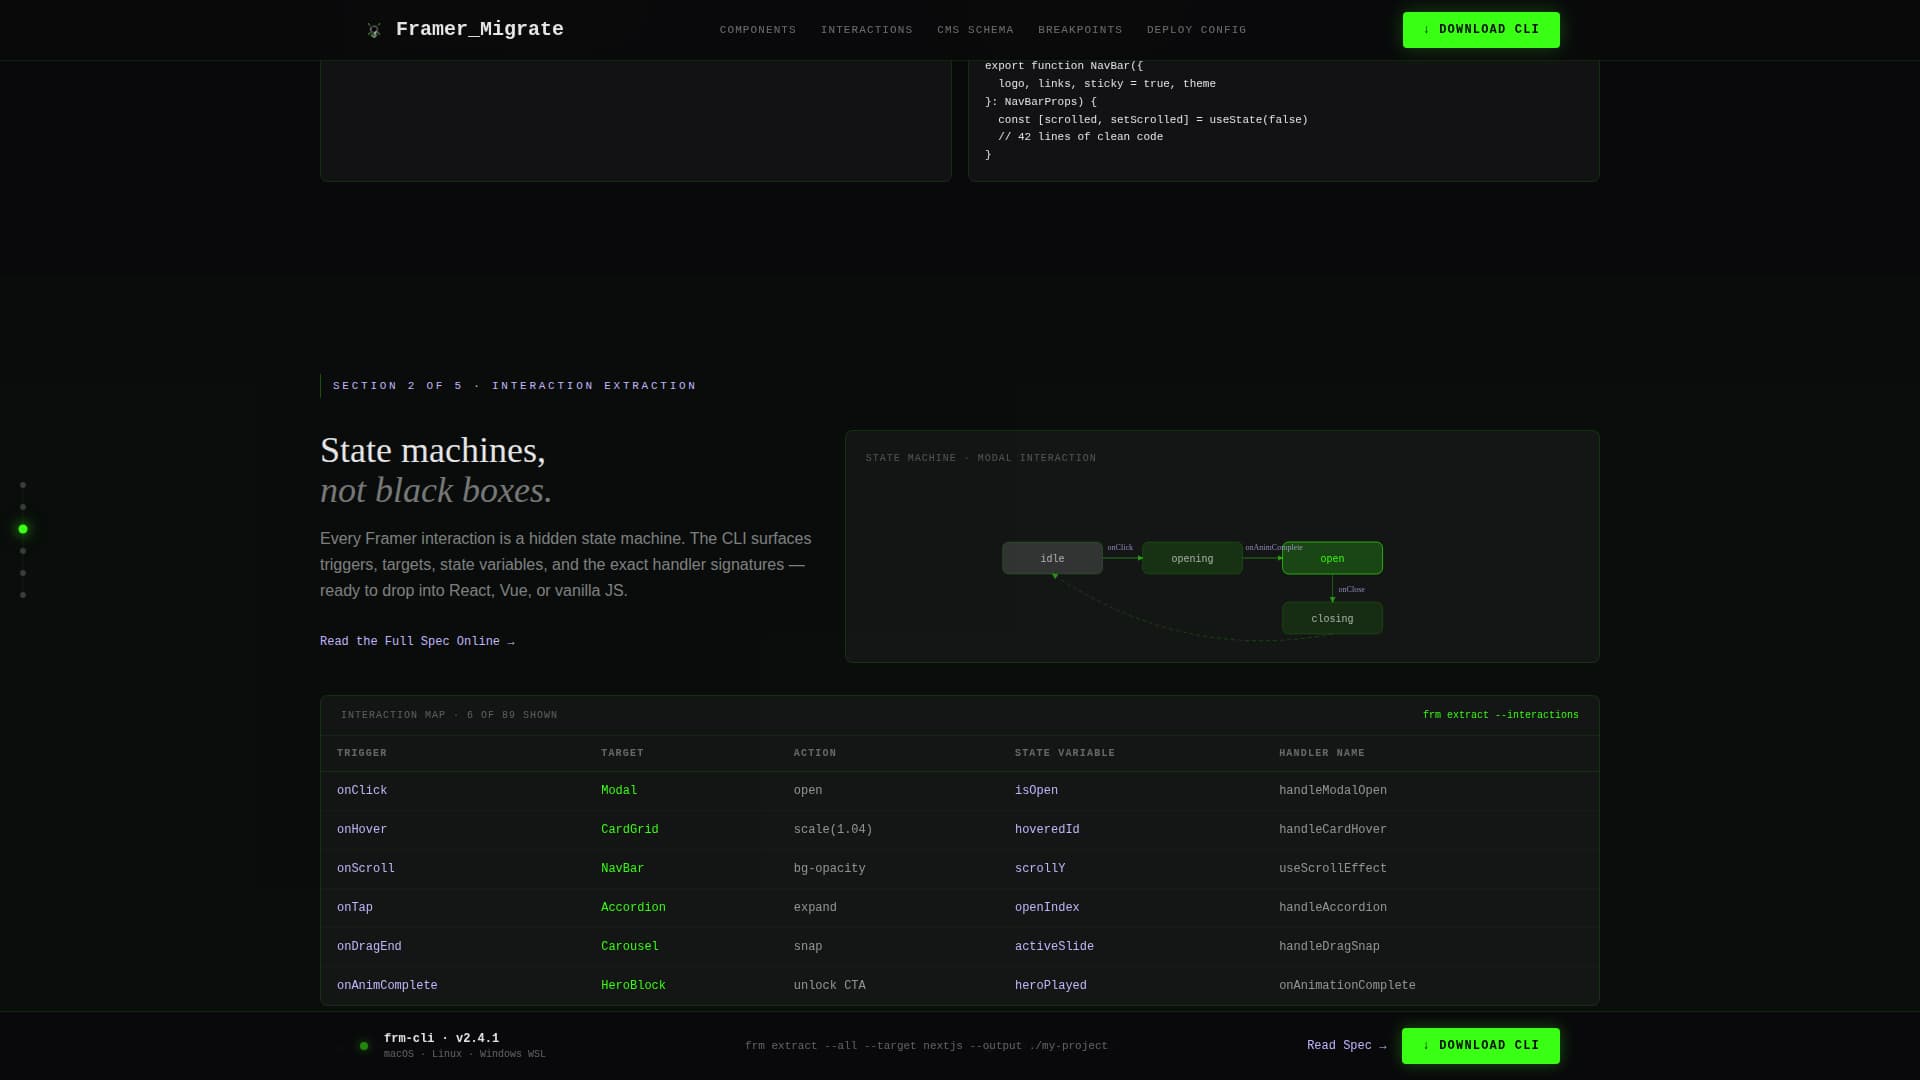Screen dimensions: 1920x1080
Task: Open the Deploy Config nav link
Action: pos(1196,30)
